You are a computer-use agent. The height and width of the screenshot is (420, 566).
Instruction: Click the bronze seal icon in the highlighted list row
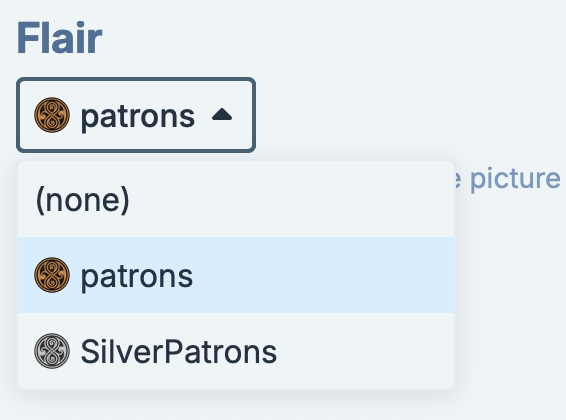click(x=52, y=275)
